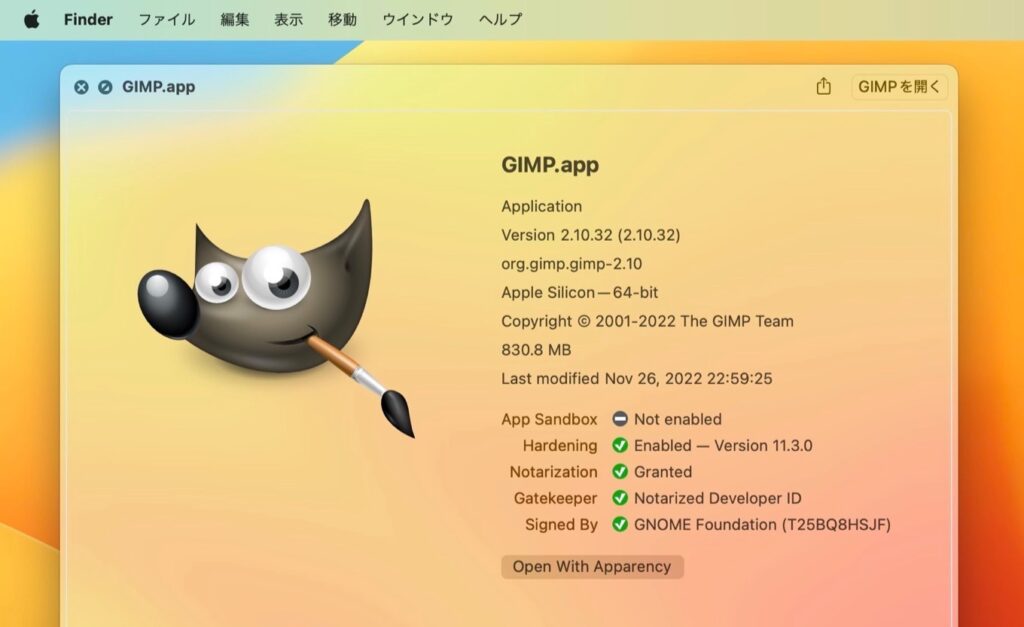1024x627 pixels.
Task: Click the GIMP.app window title
Action: [160, 86]
